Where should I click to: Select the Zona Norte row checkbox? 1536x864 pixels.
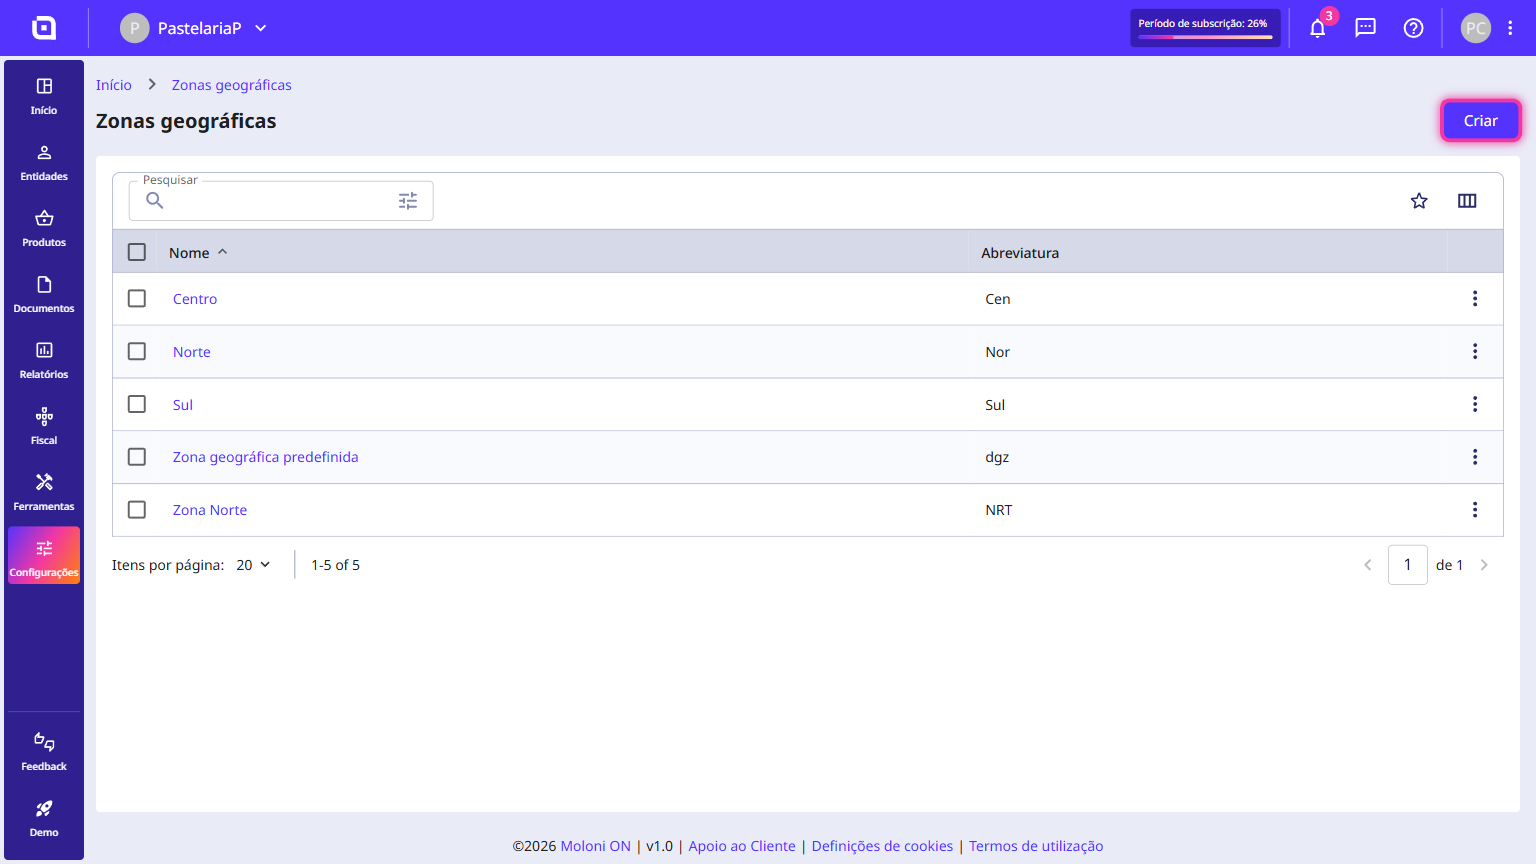tap(137, 510)
